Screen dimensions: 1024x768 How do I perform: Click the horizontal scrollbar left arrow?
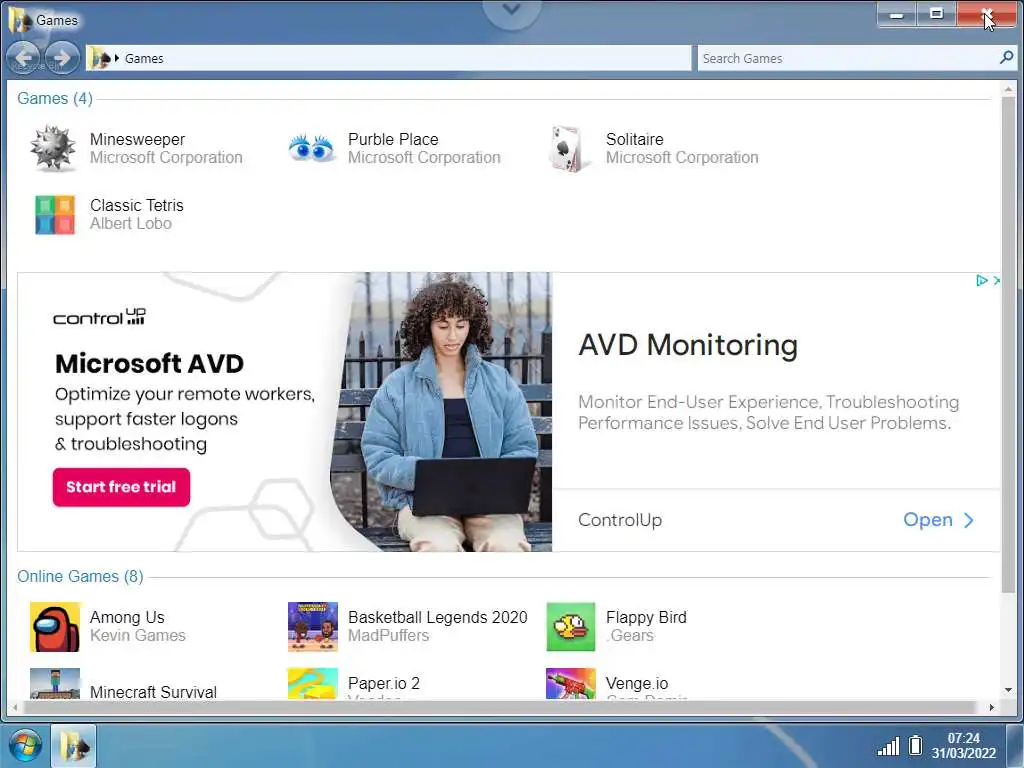click(x=15, y=707)
